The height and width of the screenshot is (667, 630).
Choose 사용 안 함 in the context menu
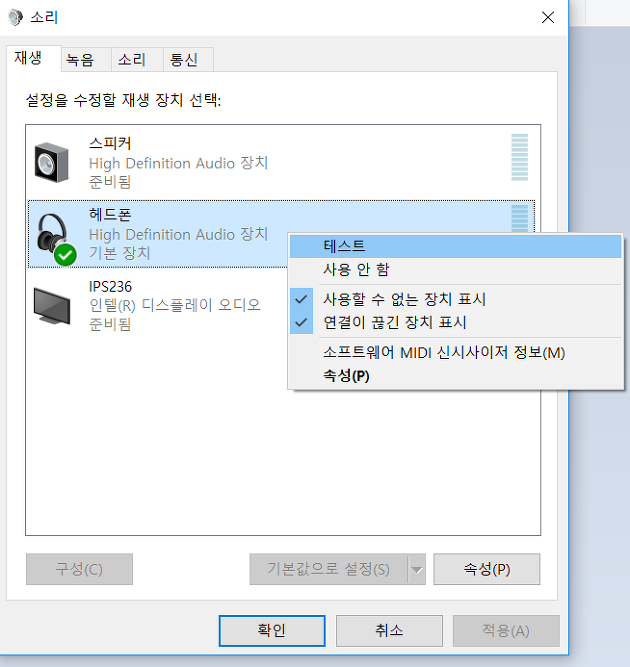coord(455,269)
